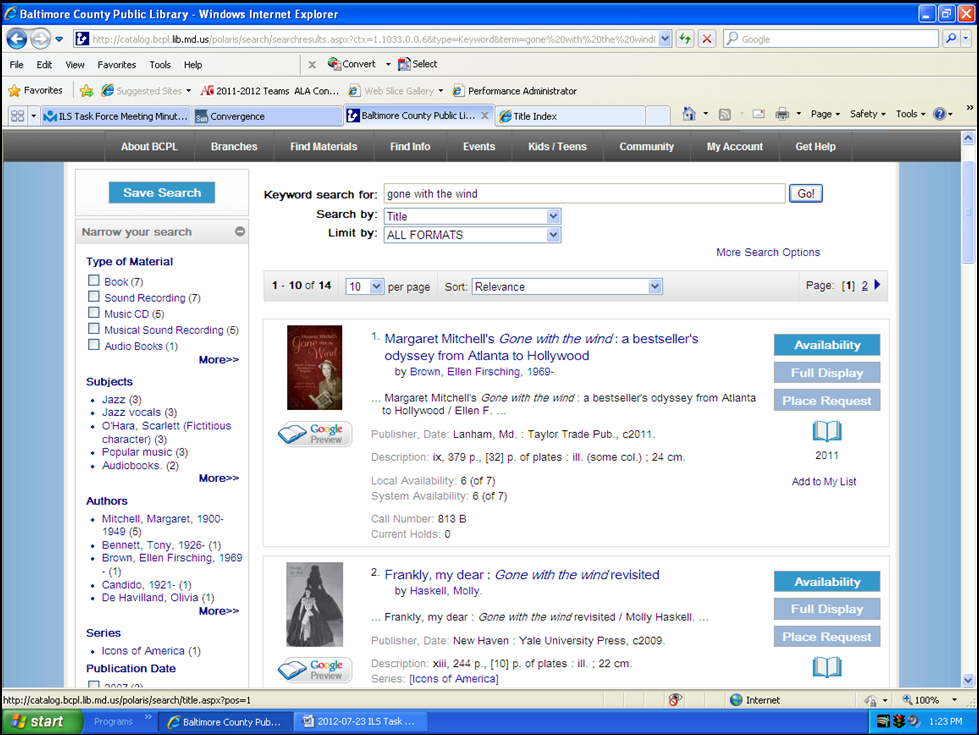
Task: Click the Go! search button
Action: tap(805, 194)
